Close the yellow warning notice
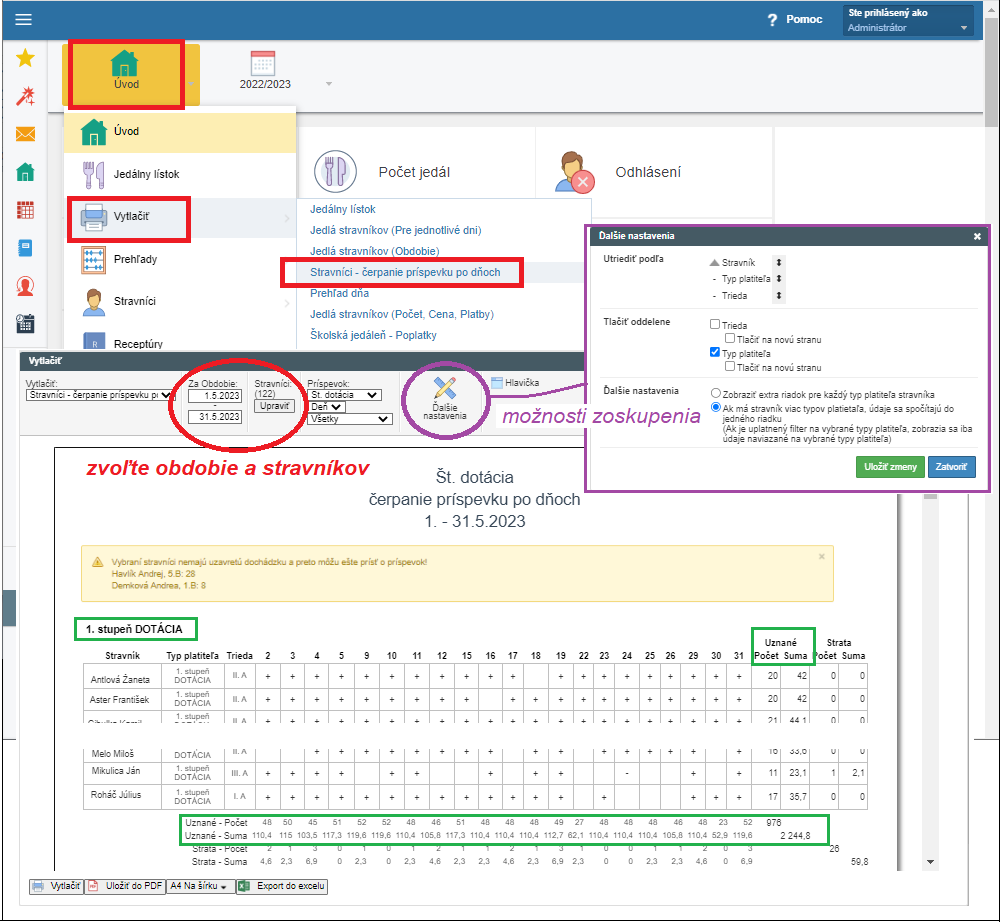 (x=821, y=557)
